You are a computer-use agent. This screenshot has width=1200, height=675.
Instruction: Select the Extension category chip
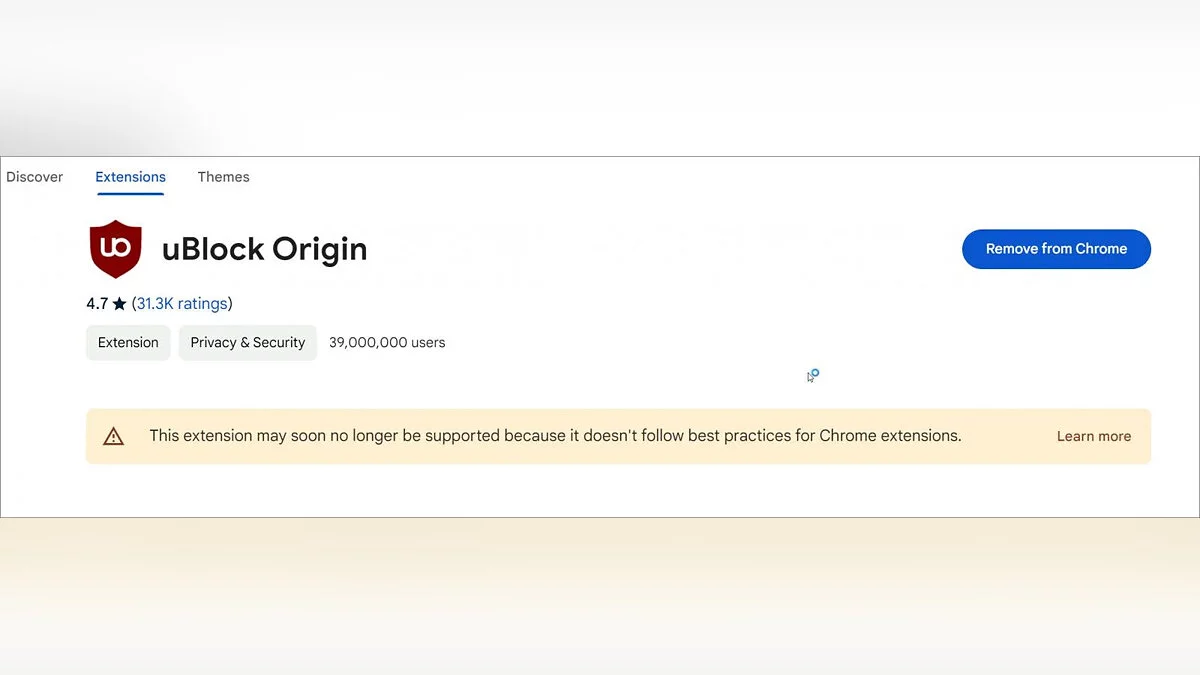128,342
